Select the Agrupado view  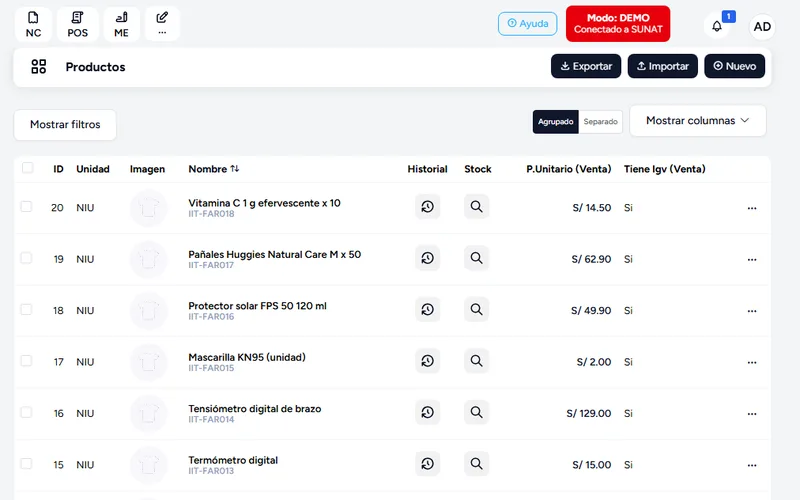(x=556, y=122)
